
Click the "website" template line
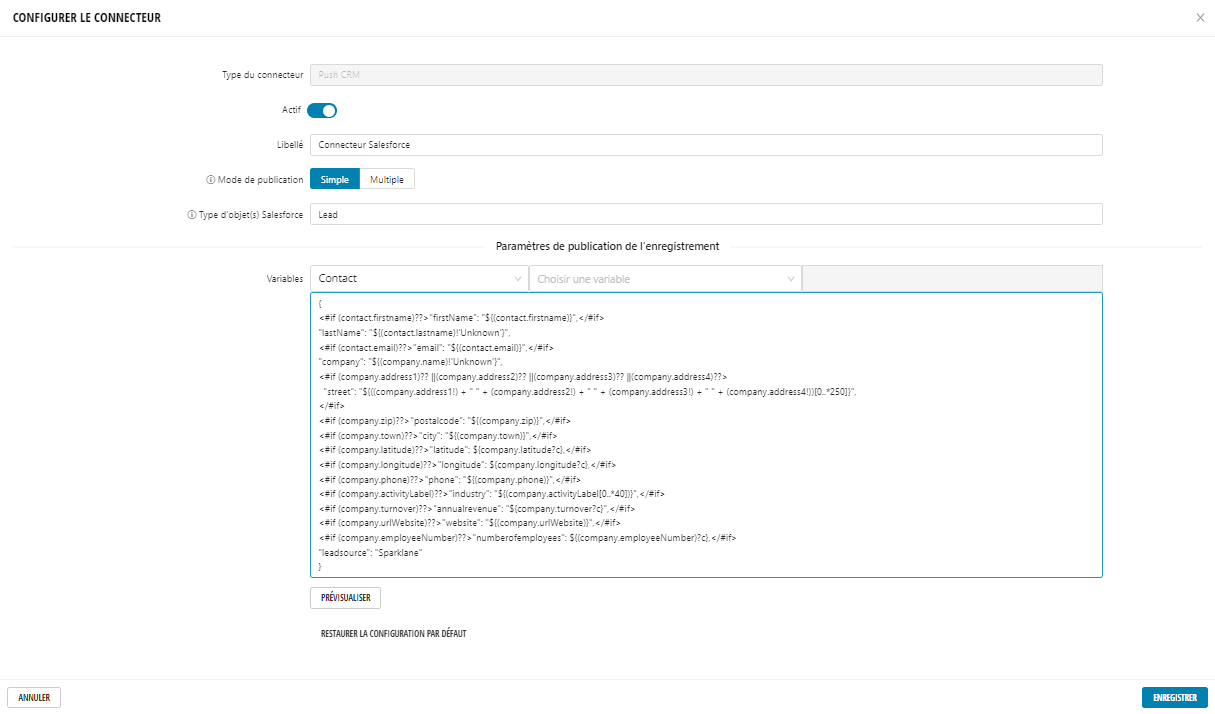tap(469, 523)
